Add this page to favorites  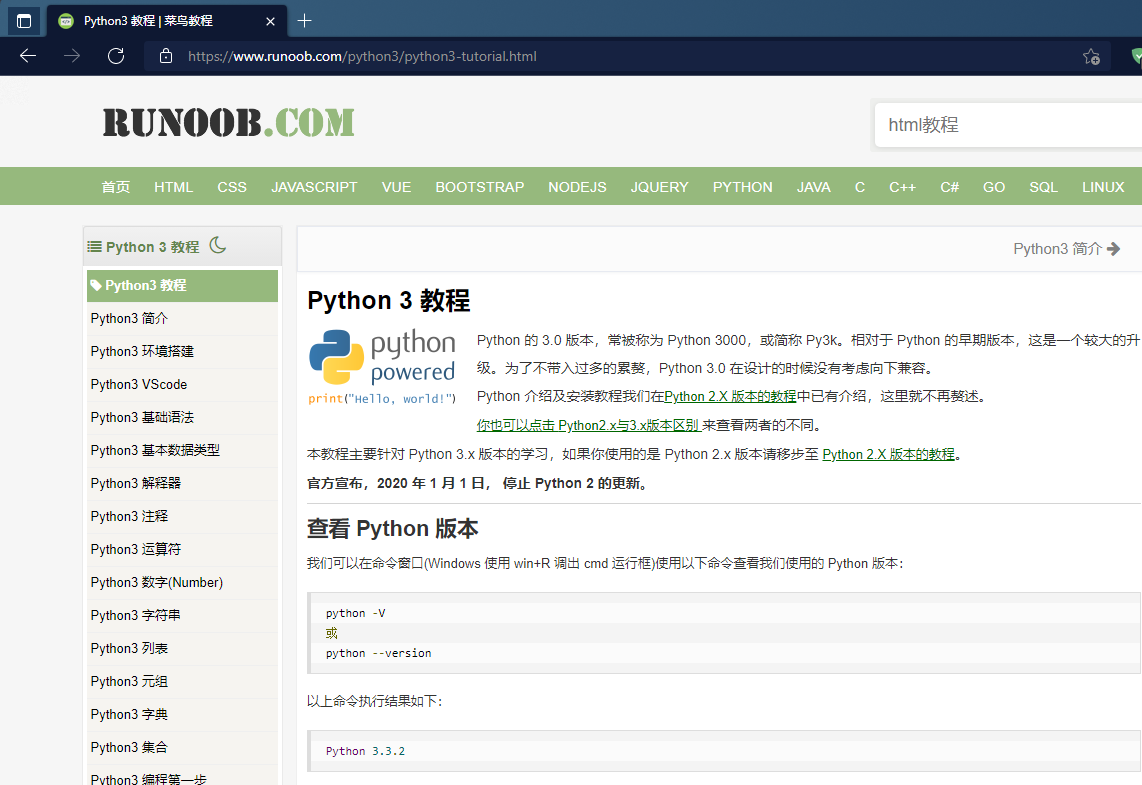tap(1090, 56)
